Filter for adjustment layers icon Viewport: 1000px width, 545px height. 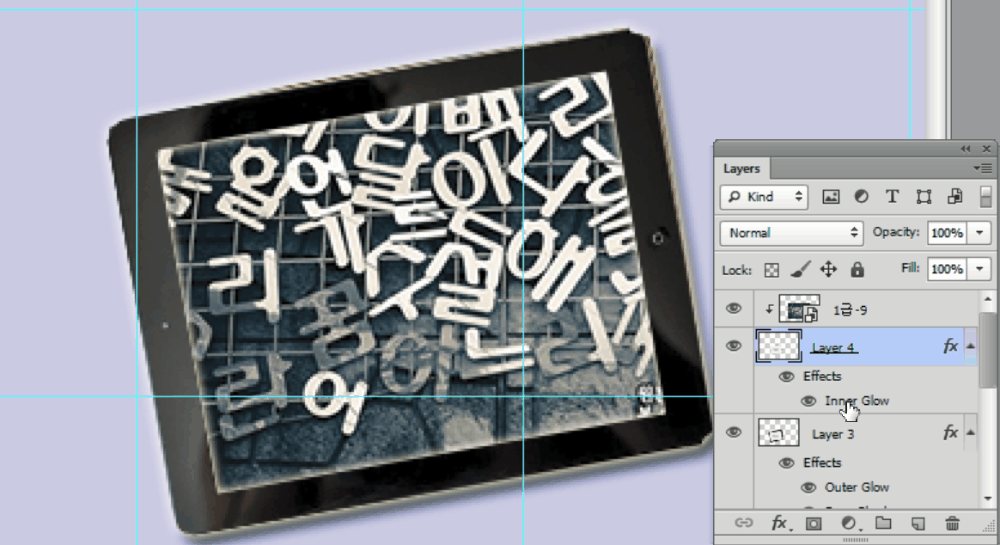(862, 197)
